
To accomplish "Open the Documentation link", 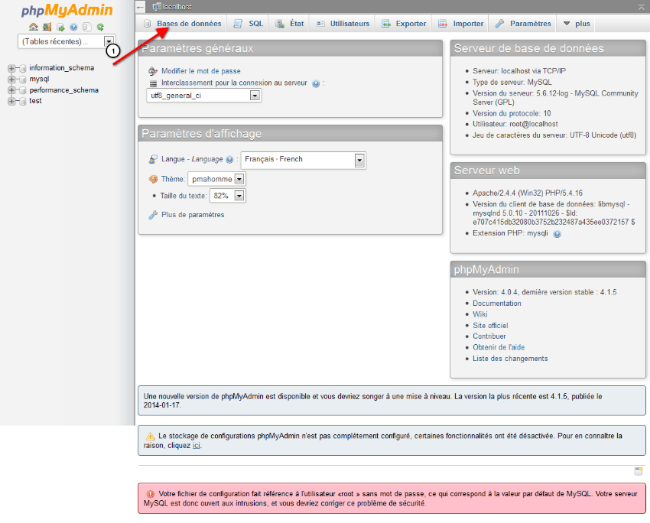I will click(497, 303).
